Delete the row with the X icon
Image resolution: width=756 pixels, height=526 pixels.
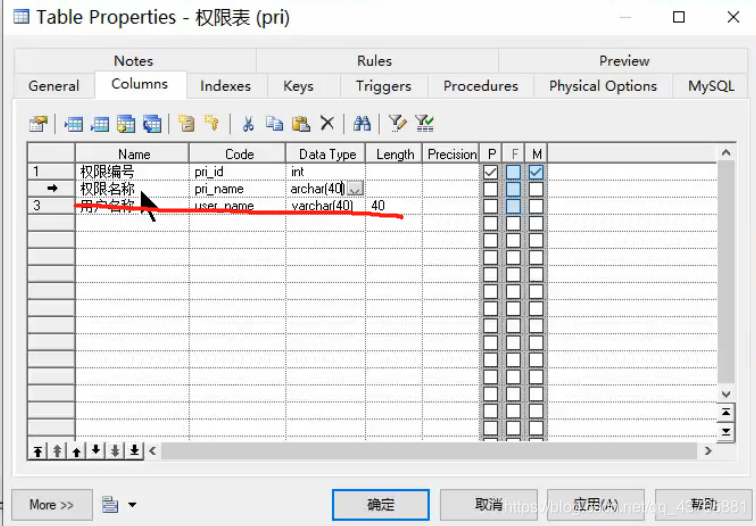coord(327,123)
